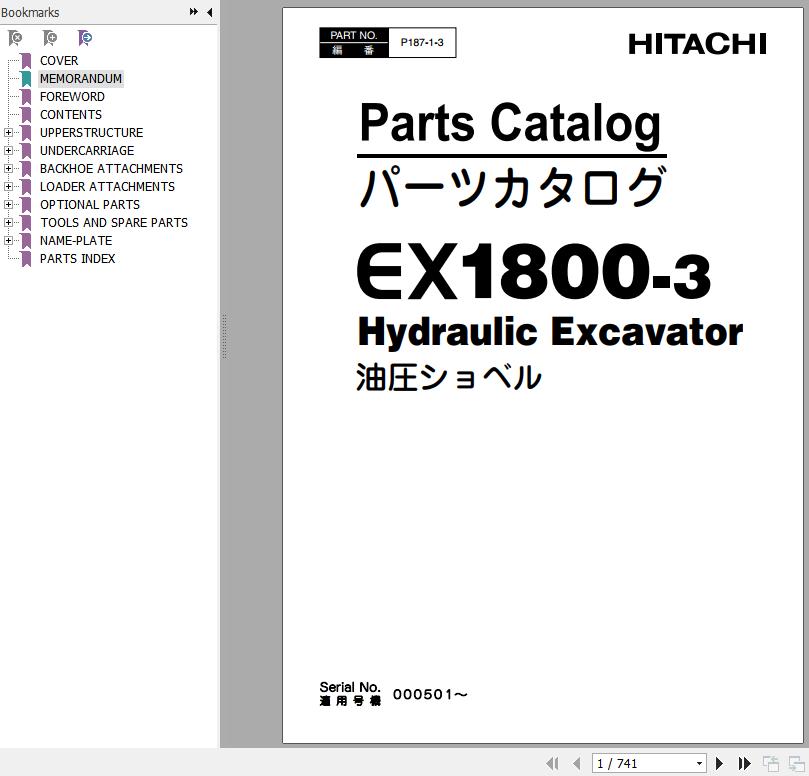Click the Japanese katakana title パーツカタログ

(x=513, y=186)
